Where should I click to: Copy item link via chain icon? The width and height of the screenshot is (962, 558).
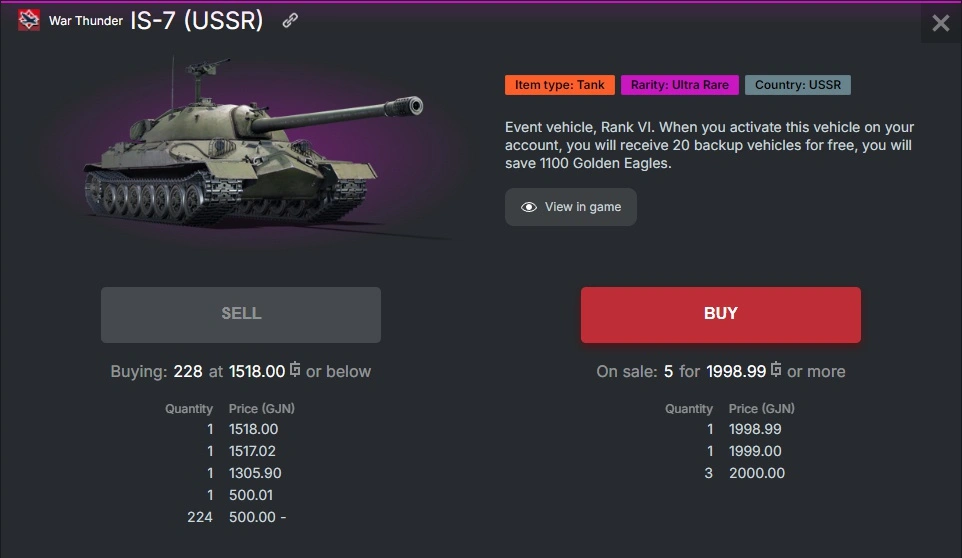tap(290, 21)
